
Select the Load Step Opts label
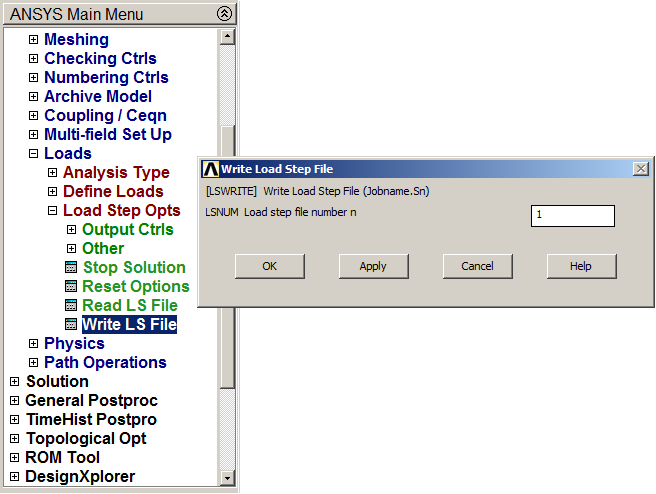tap(122, 210)
